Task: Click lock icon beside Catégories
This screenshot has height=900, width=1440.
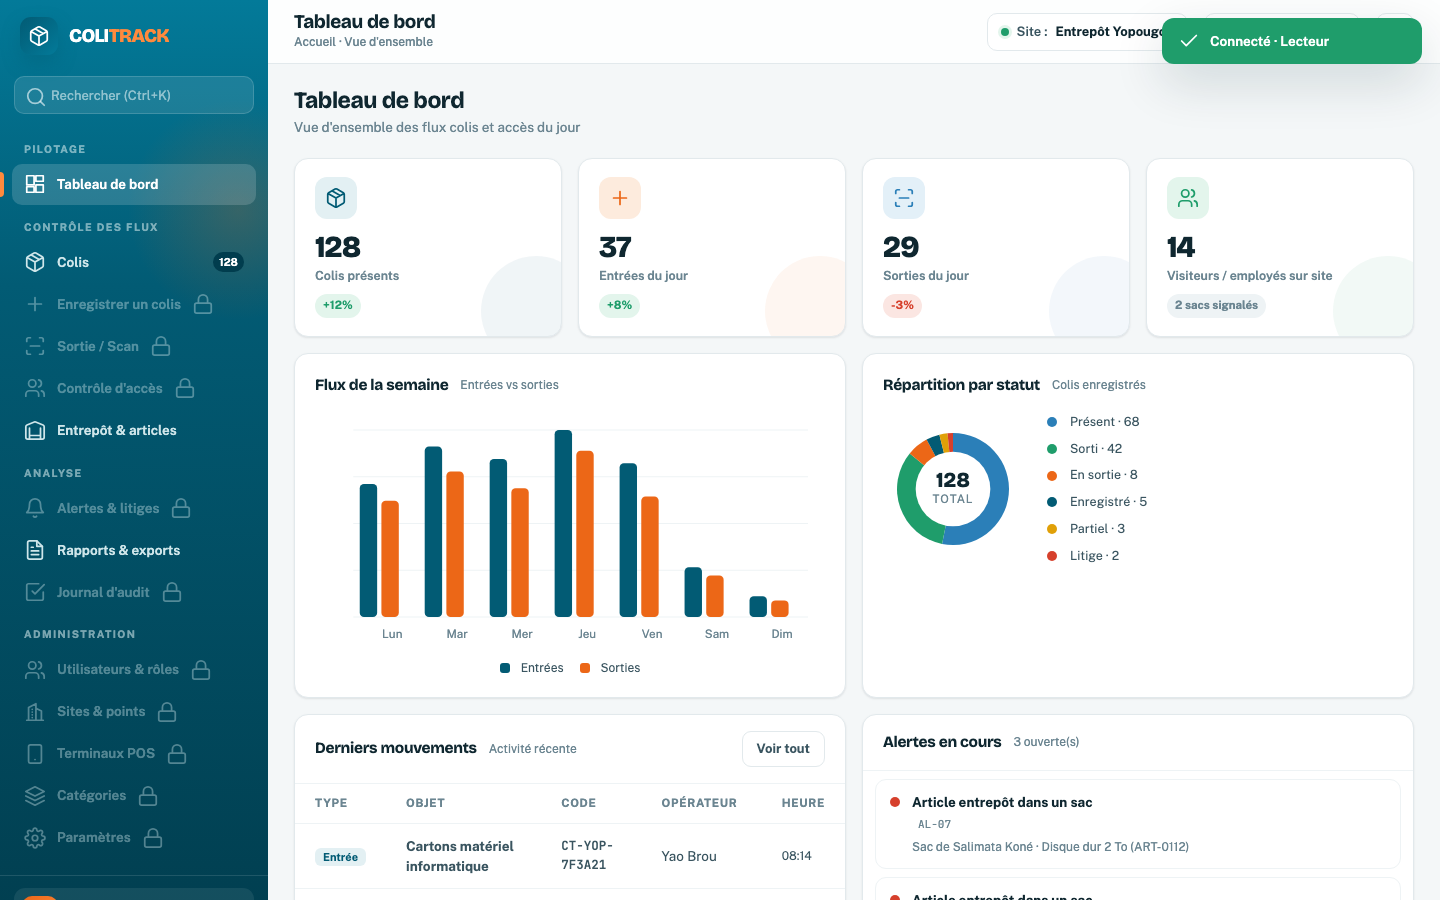Action: (148, 795)
